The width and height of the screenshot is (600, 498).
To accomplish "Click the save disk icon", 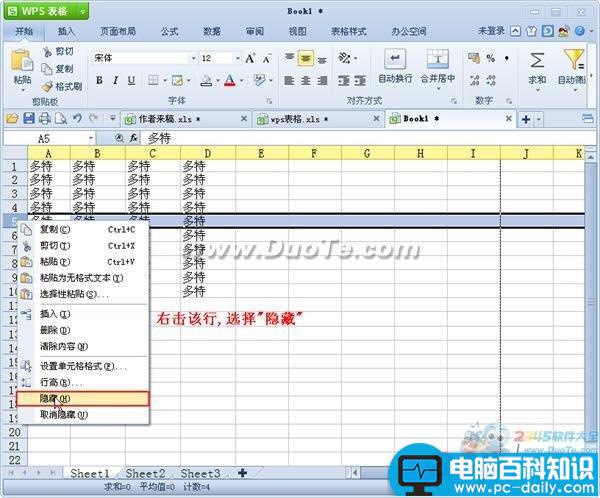I will (x=29, y=119).
